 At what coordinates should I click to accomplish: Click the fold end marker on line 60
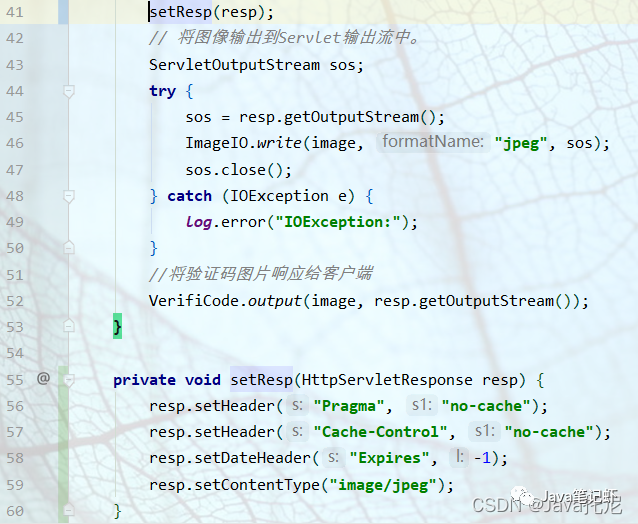pos(69,510)
